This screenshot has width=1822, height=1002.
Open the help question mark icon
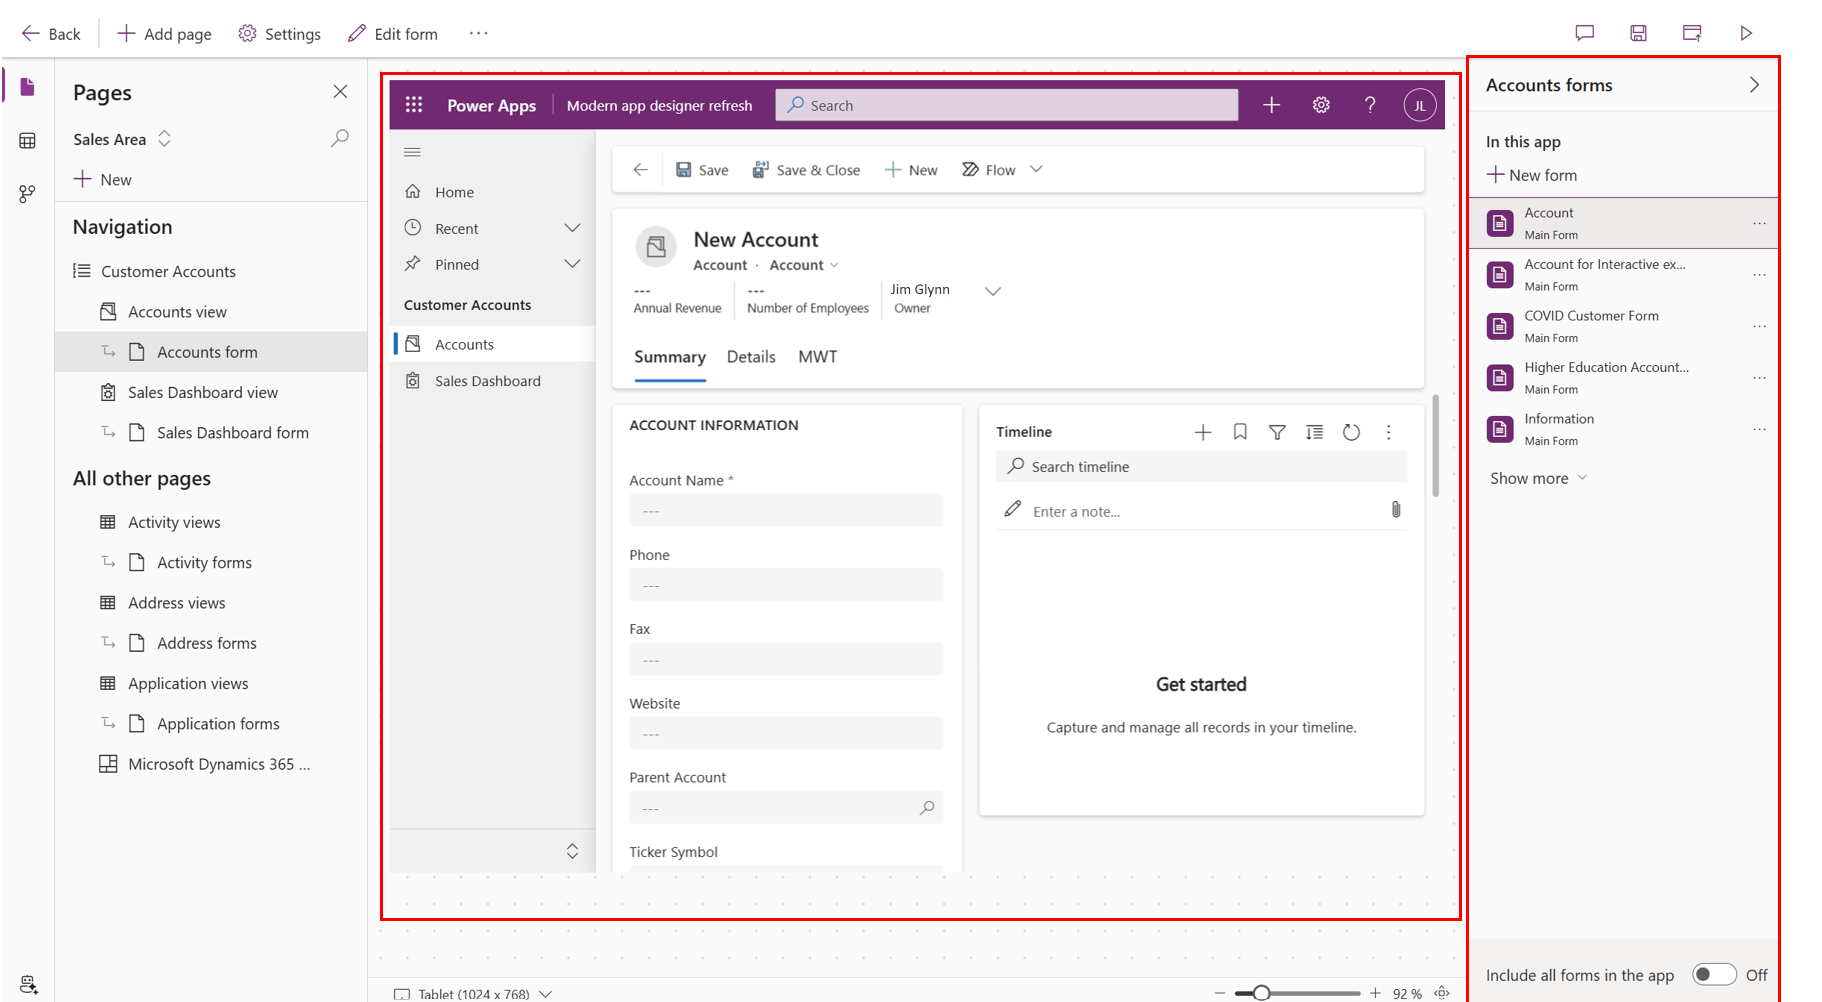[x=1370, y=105]
